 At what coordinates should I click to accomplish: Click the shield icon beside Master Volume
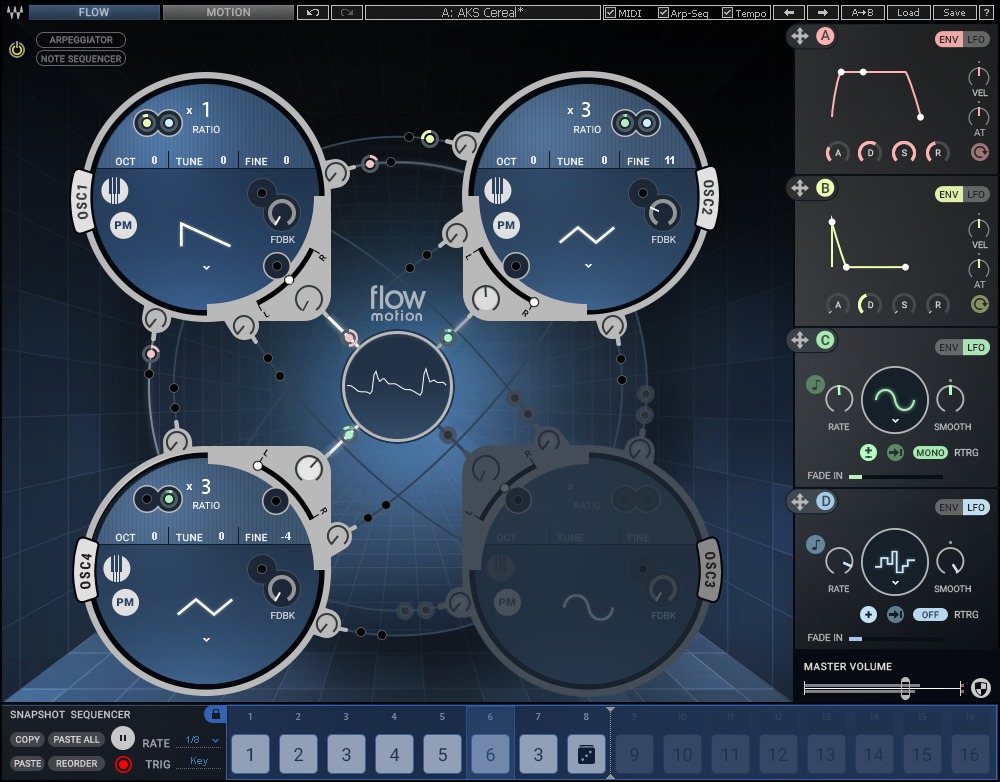click(x=981, y=688)
